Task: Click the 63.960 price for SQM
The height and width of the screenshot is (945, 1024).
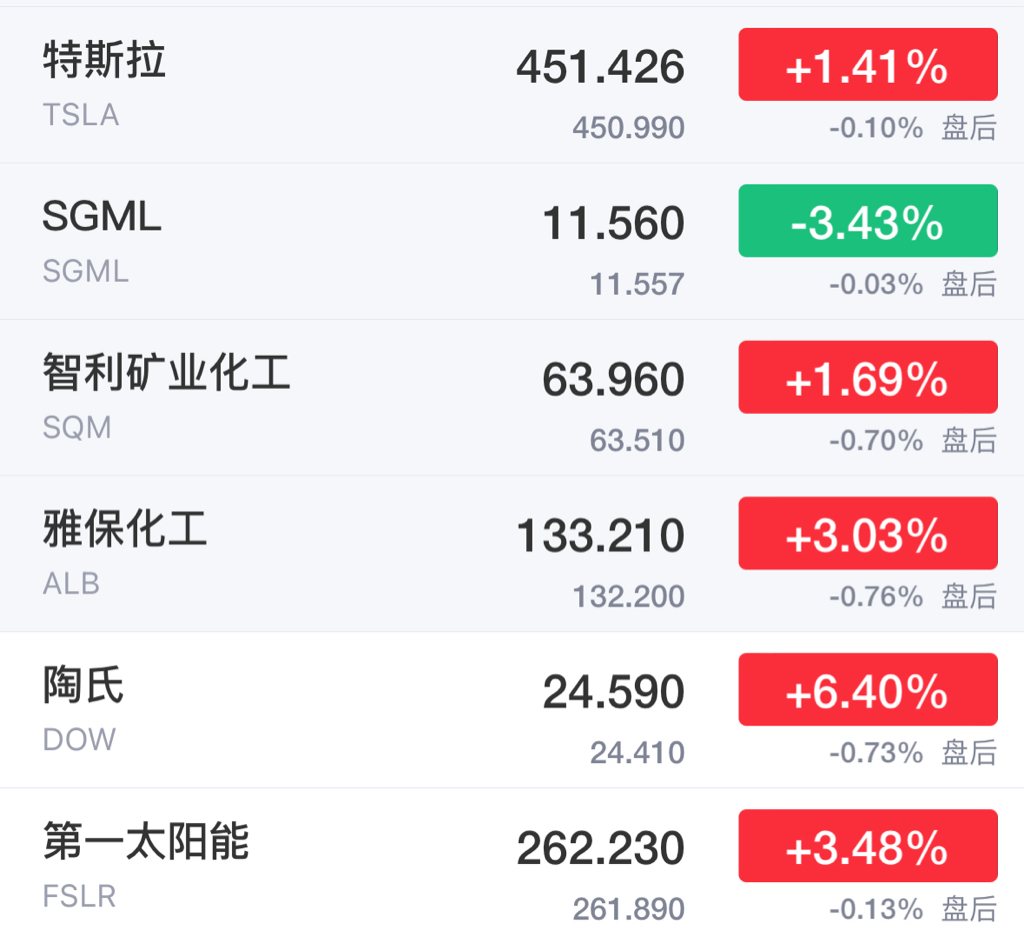Action: coord(613,379)
